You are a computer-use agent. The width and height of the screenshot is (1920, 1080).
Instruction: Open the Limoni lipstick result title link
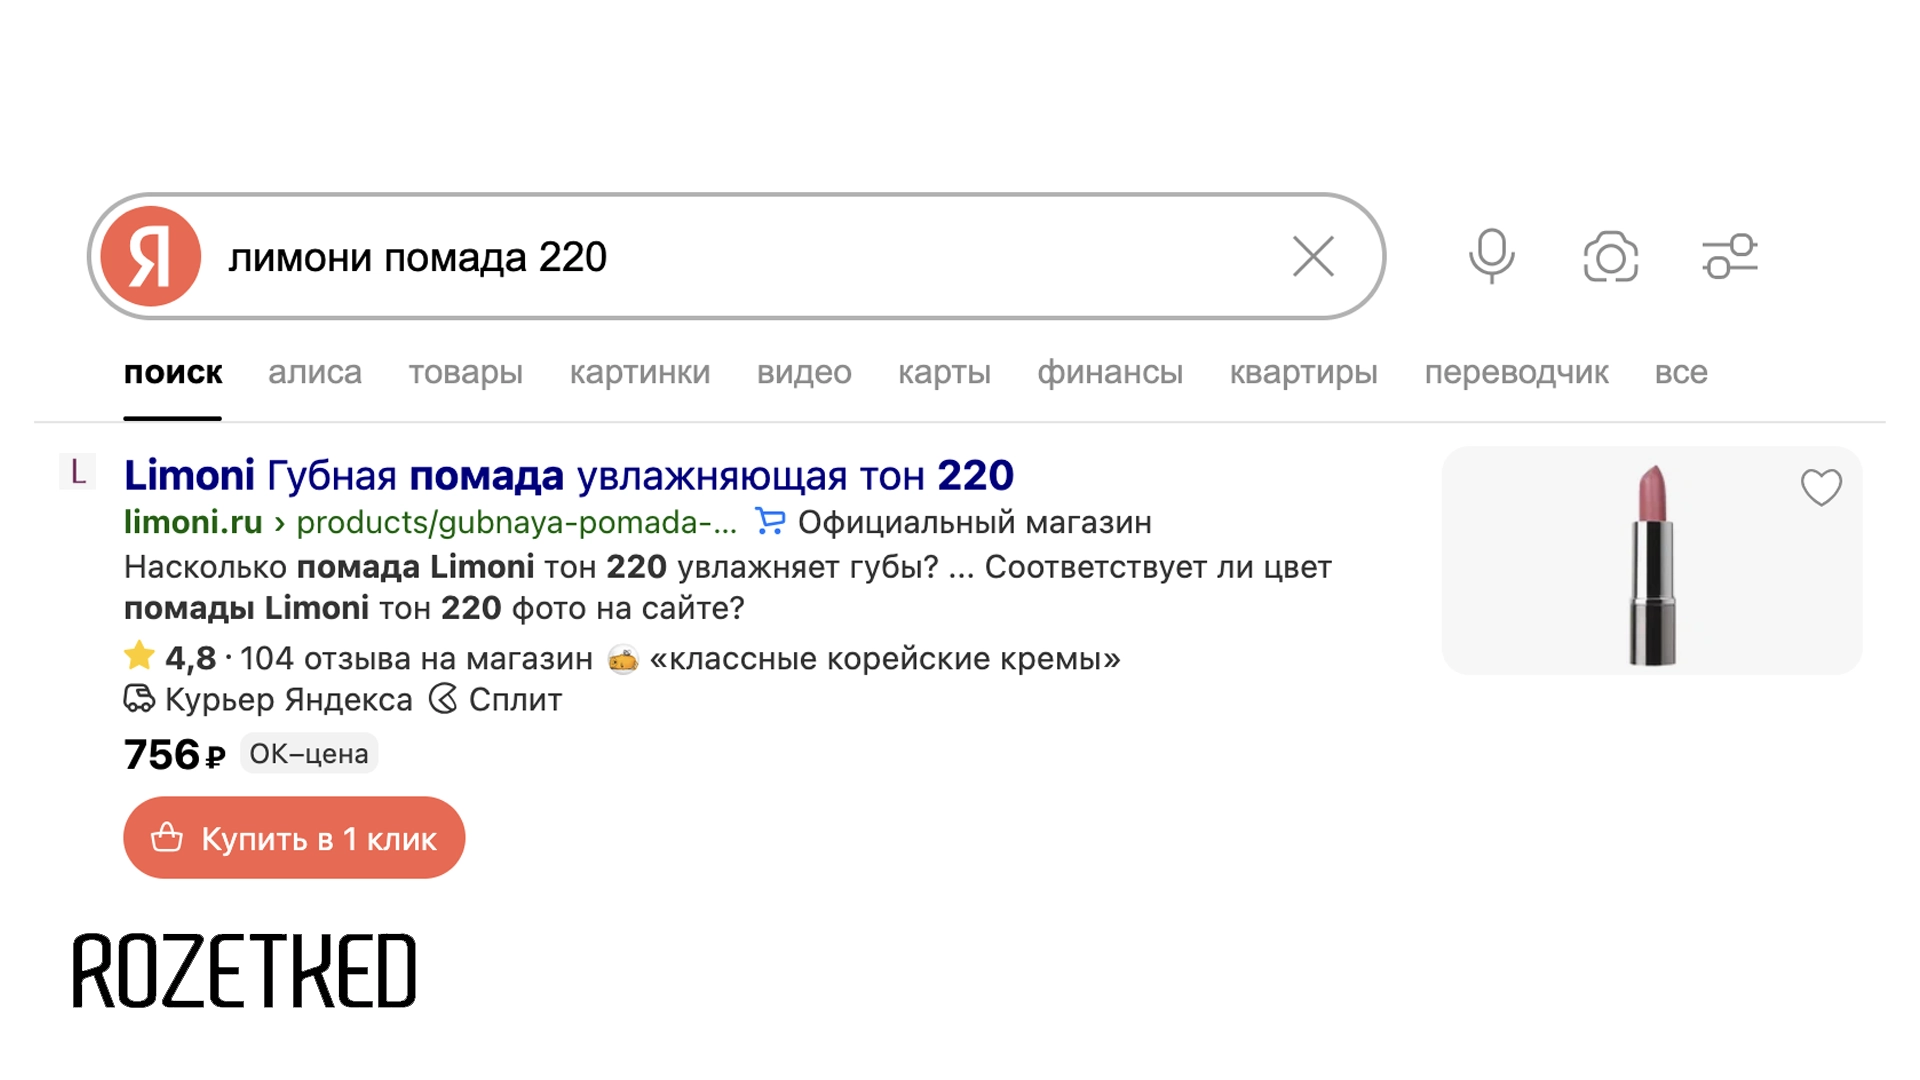click(x=568, y=474)
